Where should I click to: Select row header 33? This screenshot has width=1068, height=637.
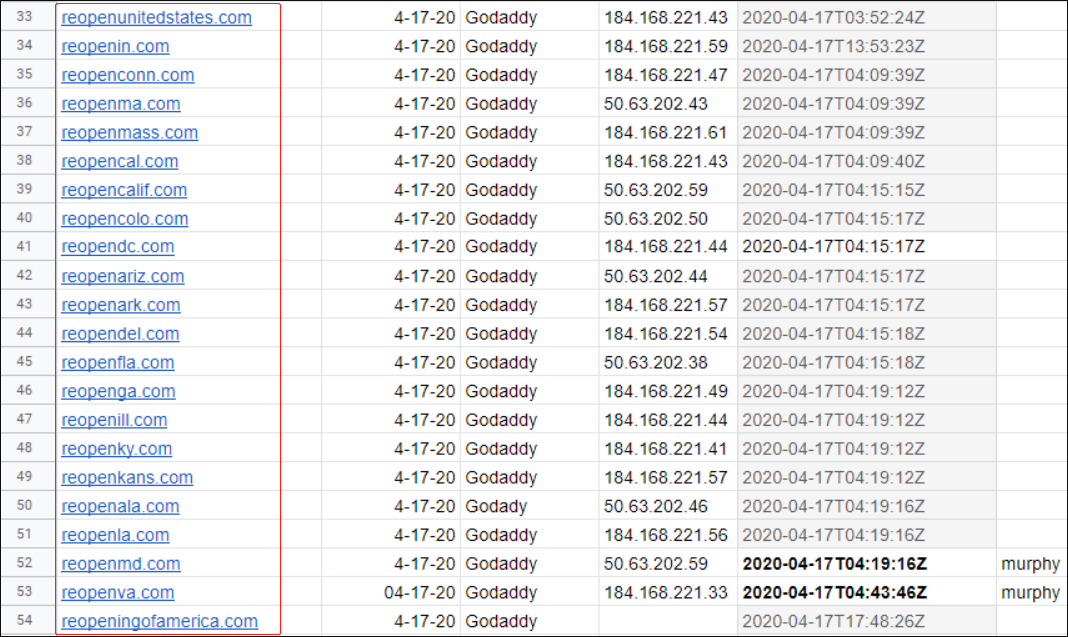[25, 16]
